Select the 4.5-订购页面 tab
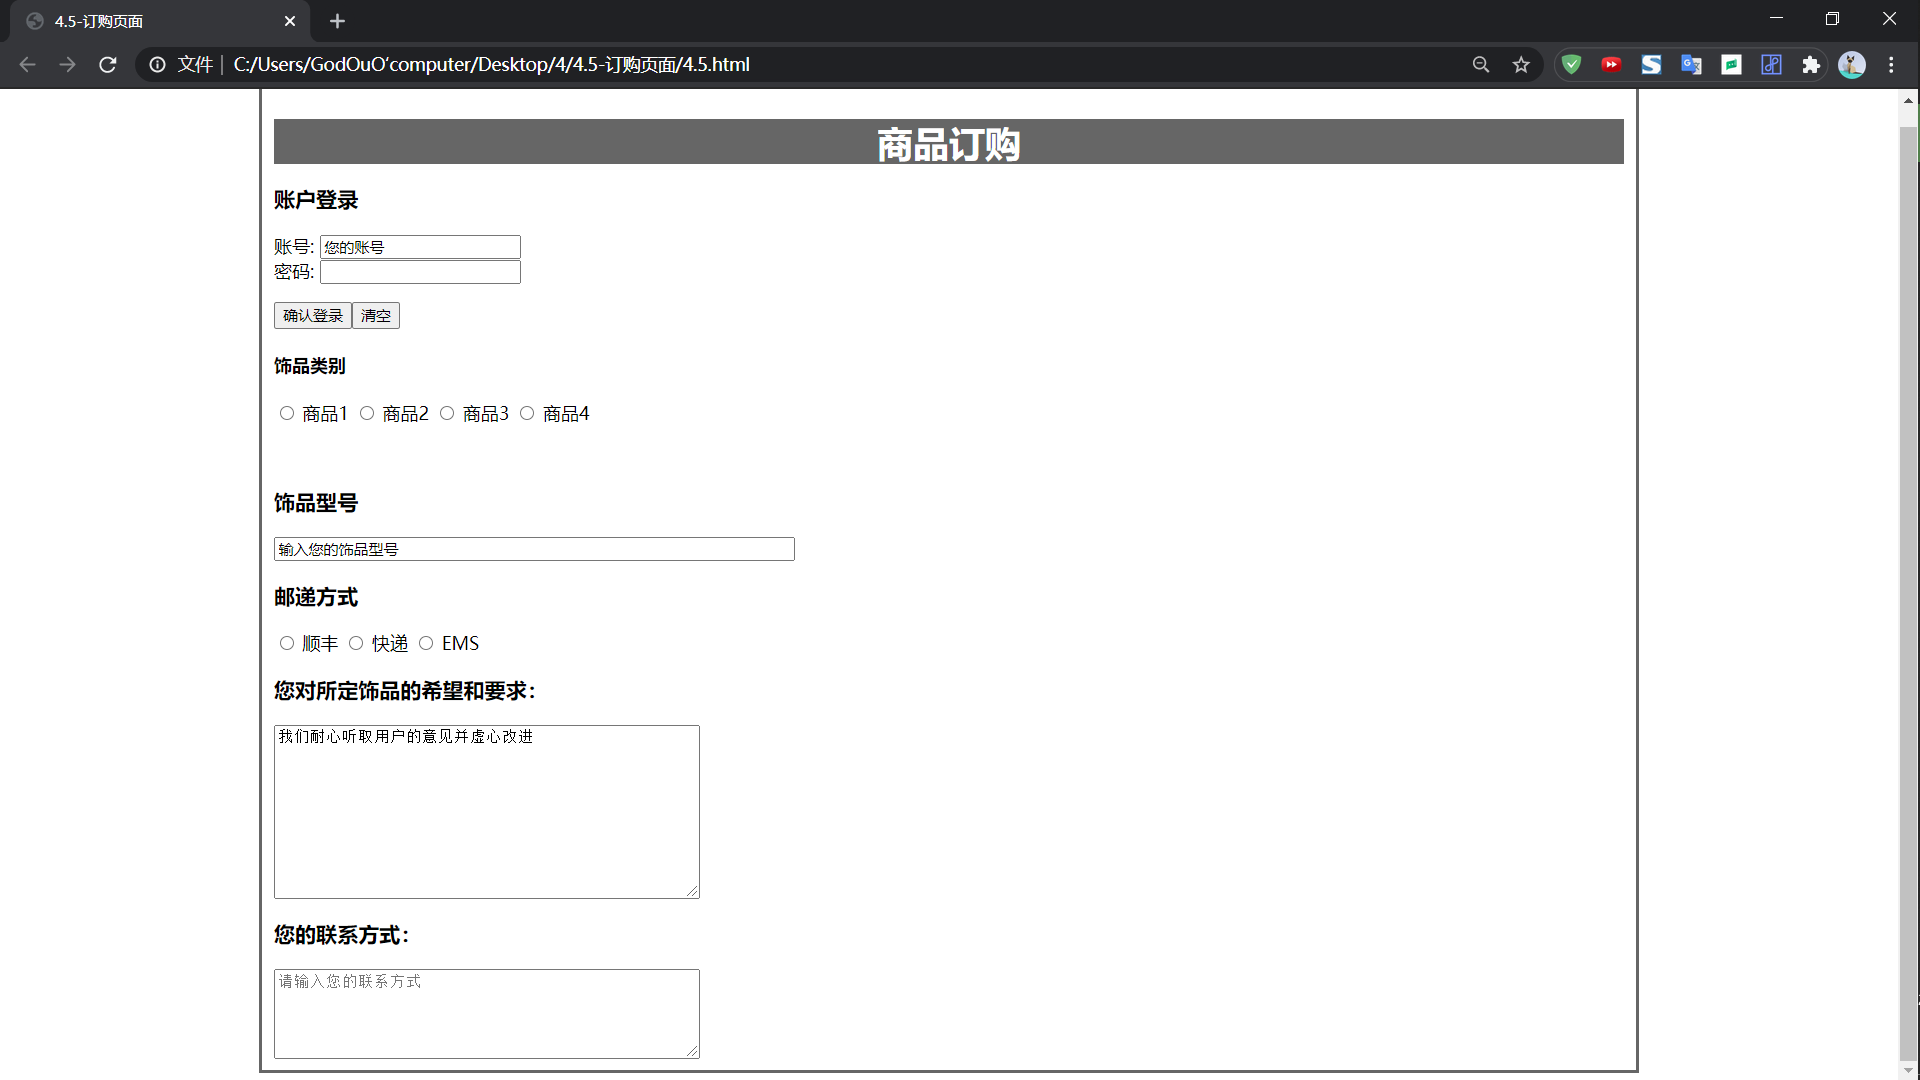 click(150, 21)
